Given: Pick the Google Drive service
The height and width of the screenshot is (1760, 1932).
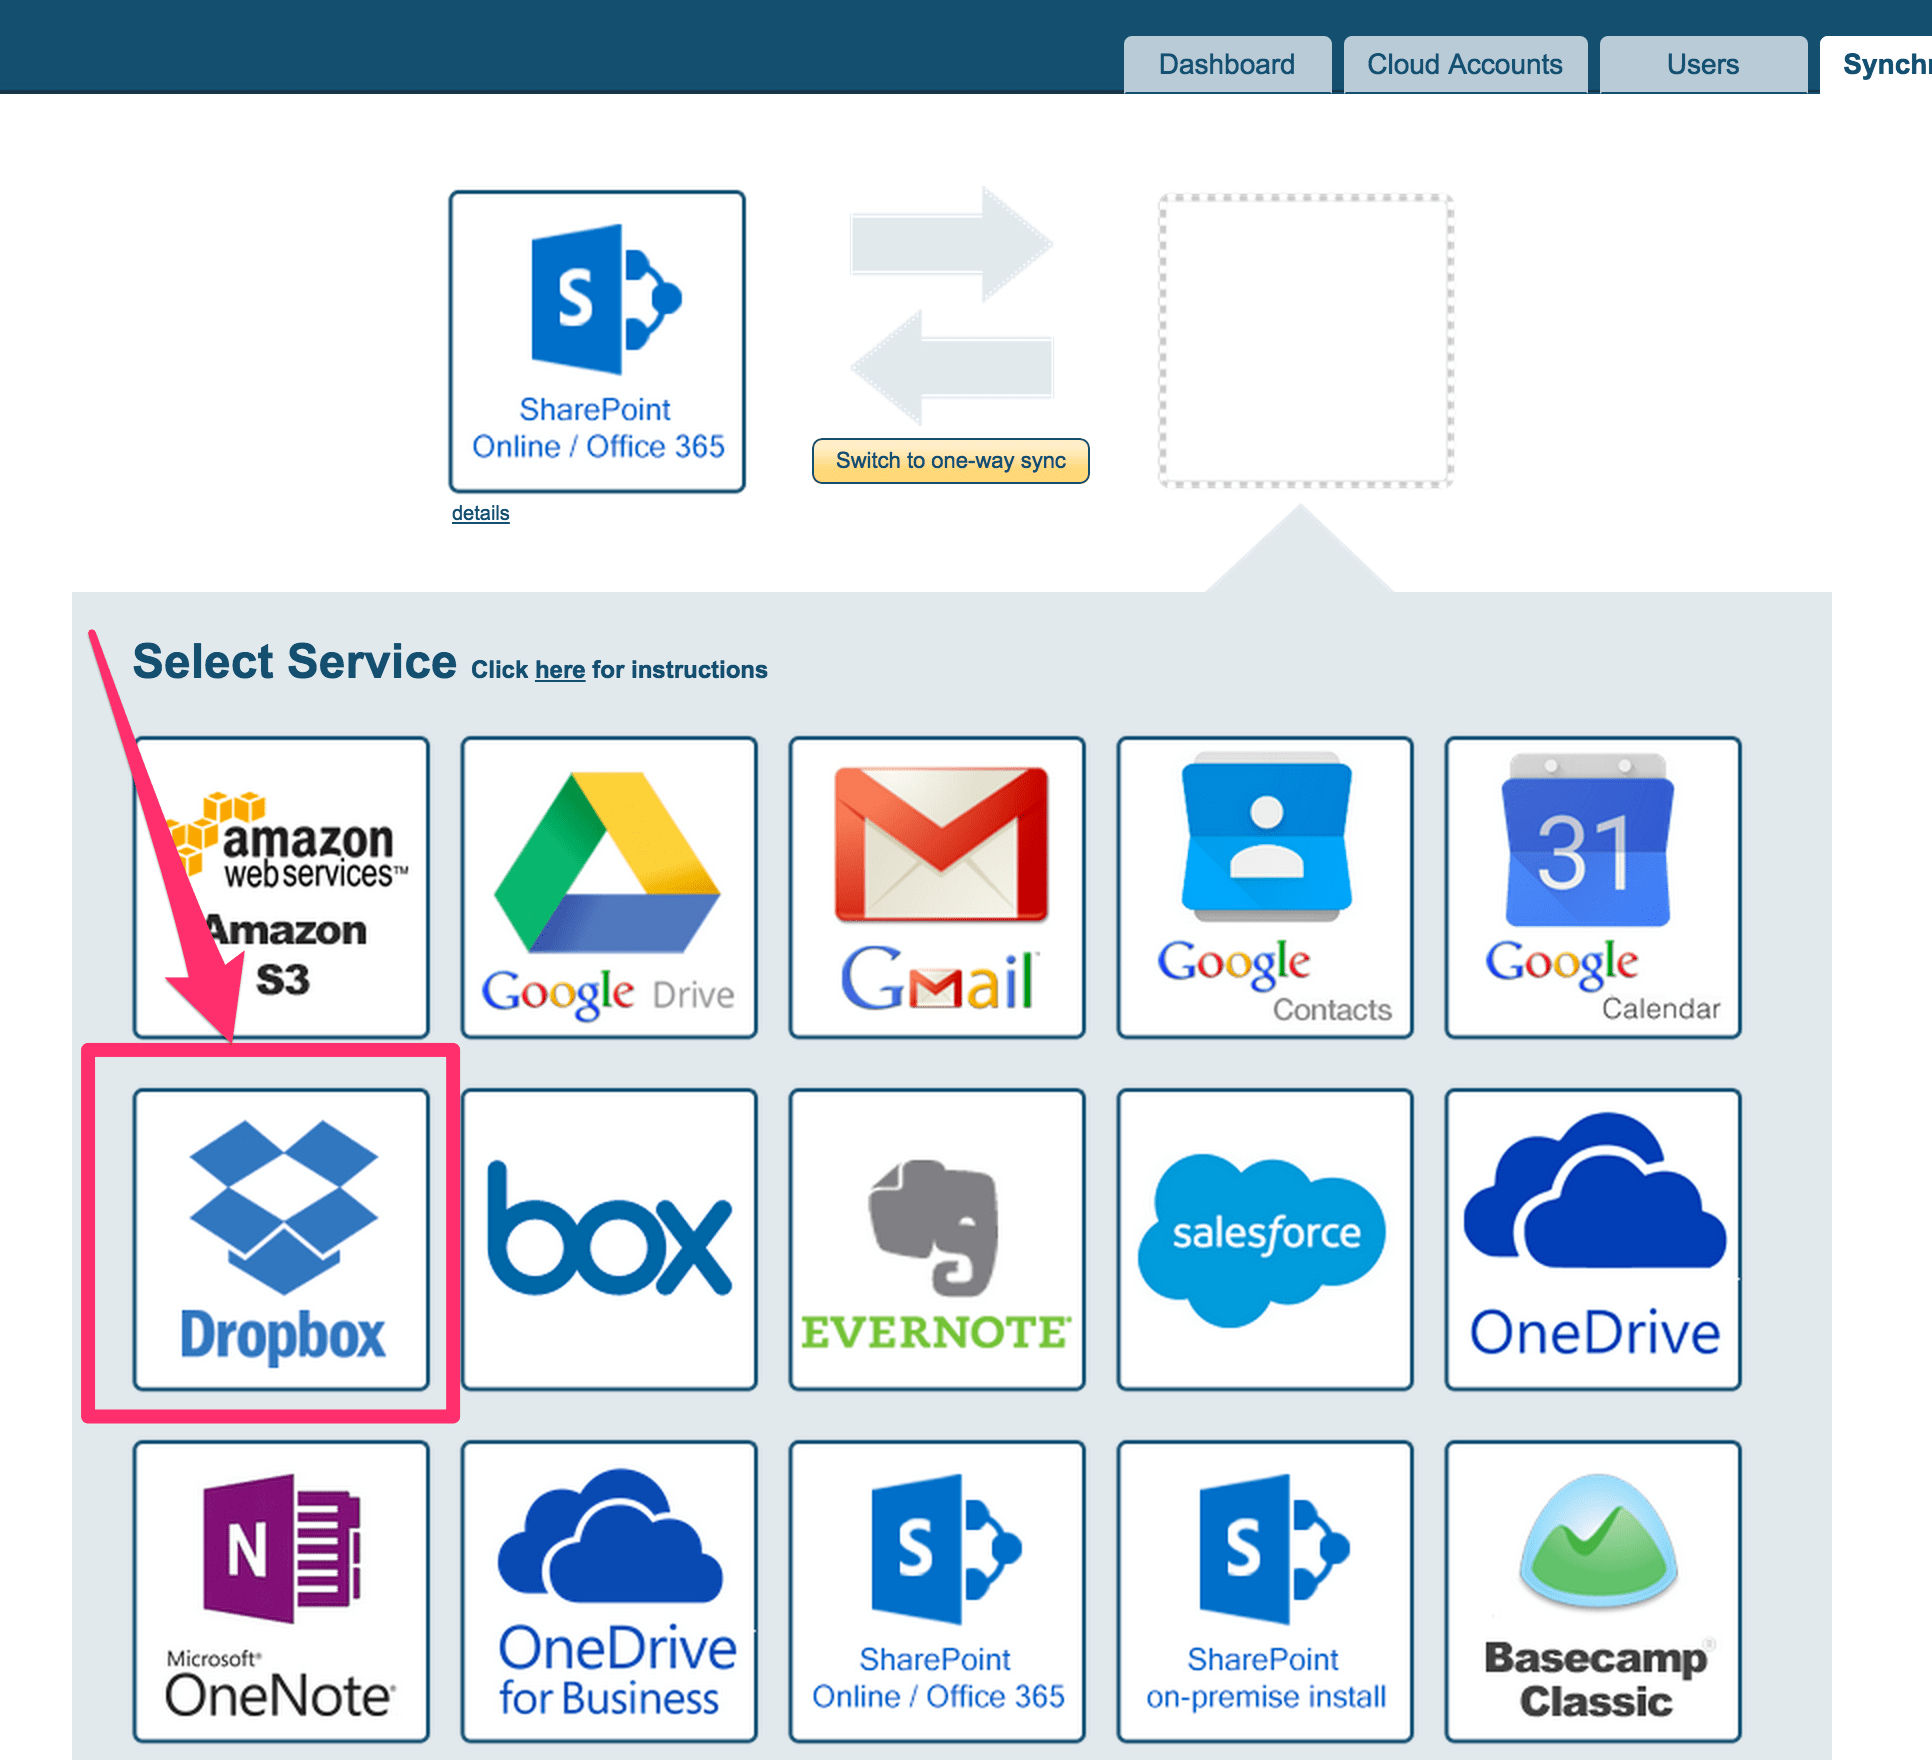Looking at the screenshot, I should tap(608, 887).
